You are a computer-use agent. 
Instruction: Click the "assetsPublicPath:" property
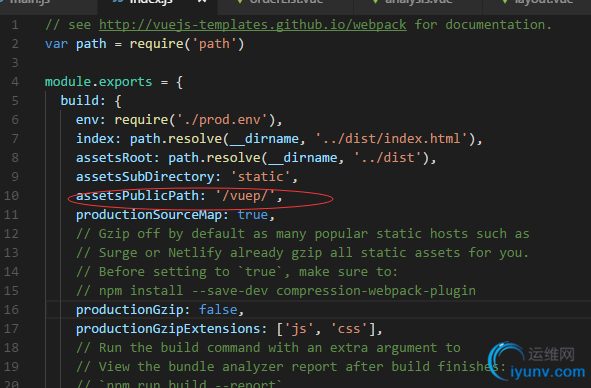click(x=141, y=196)
